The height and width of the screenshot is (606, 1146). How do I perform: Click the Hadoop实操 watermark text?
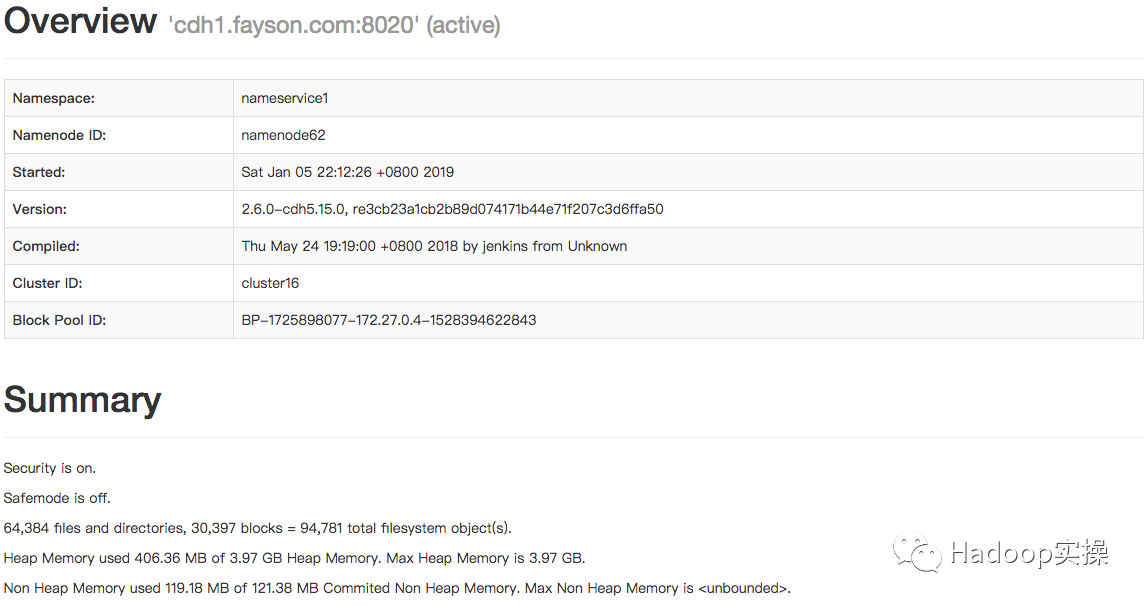pos(1028,554)
